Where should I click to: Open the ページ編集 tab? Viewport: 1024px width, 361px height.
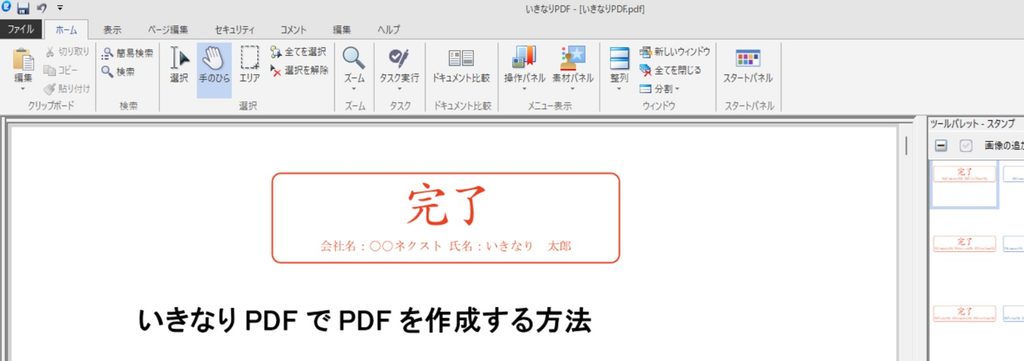coord(168,30)
